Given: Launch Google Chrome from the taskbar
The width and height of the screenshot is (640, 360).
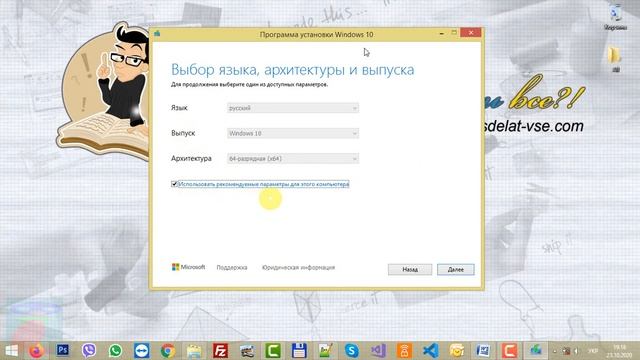Looking at the screenshot, I should point(167,351).
